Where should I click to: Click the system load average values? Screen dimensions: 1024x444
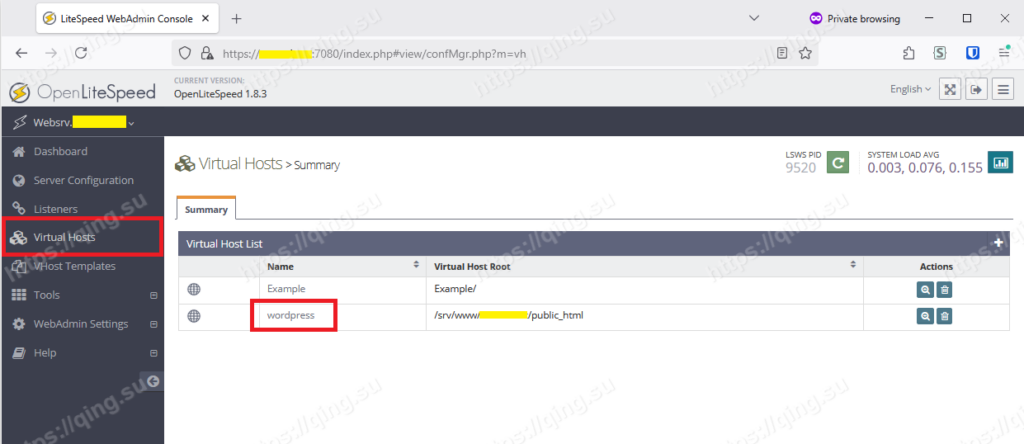pos(925,168)
